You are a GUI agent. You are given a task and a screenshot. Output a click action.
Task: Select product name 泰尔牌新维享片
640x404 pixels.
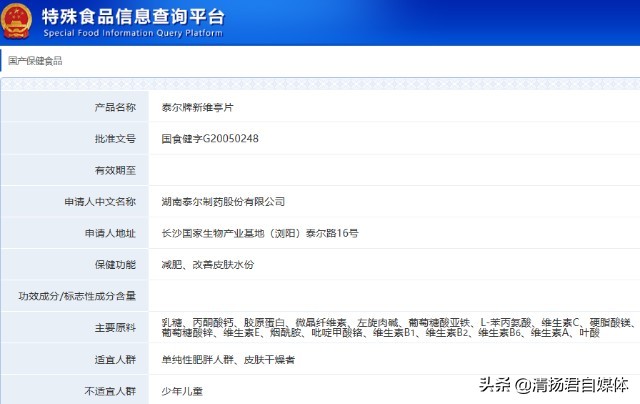(198, 107)
